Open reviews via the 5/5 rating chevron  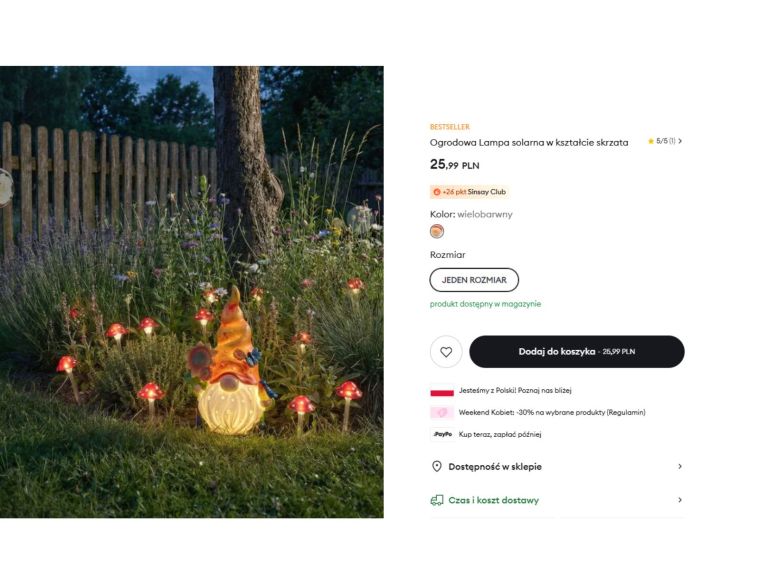[680, 142]
